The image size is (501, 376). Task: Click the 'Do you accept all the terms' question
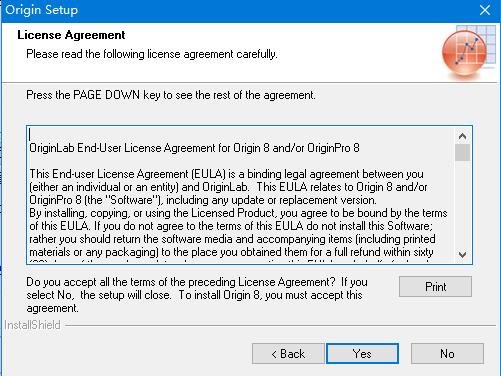tap(197, 295)
